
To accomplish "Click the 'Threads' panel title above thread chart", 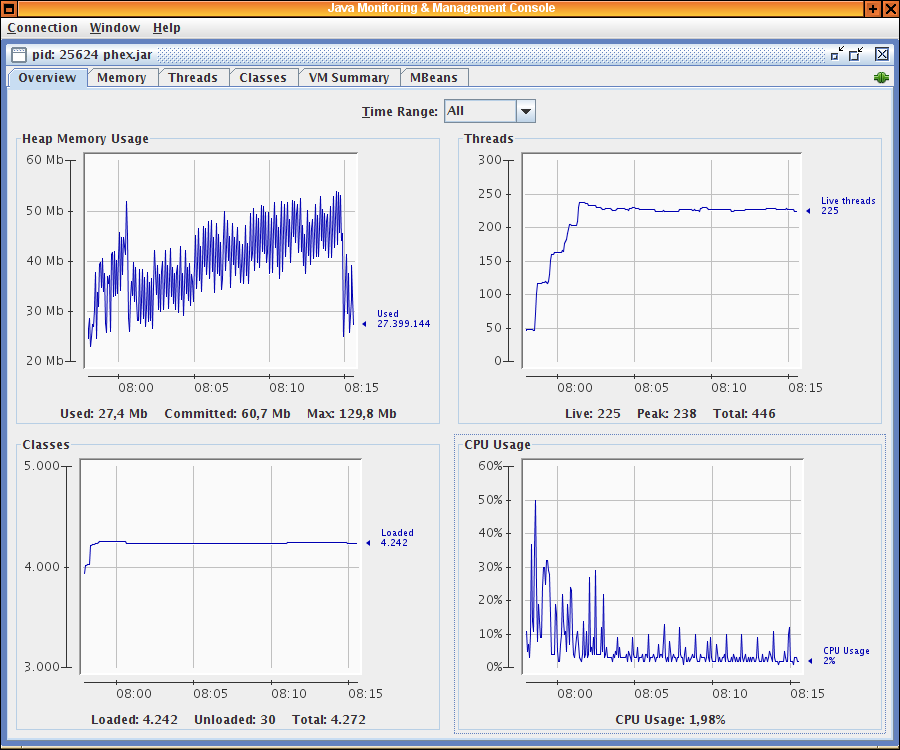I will [x=489, y=139].
